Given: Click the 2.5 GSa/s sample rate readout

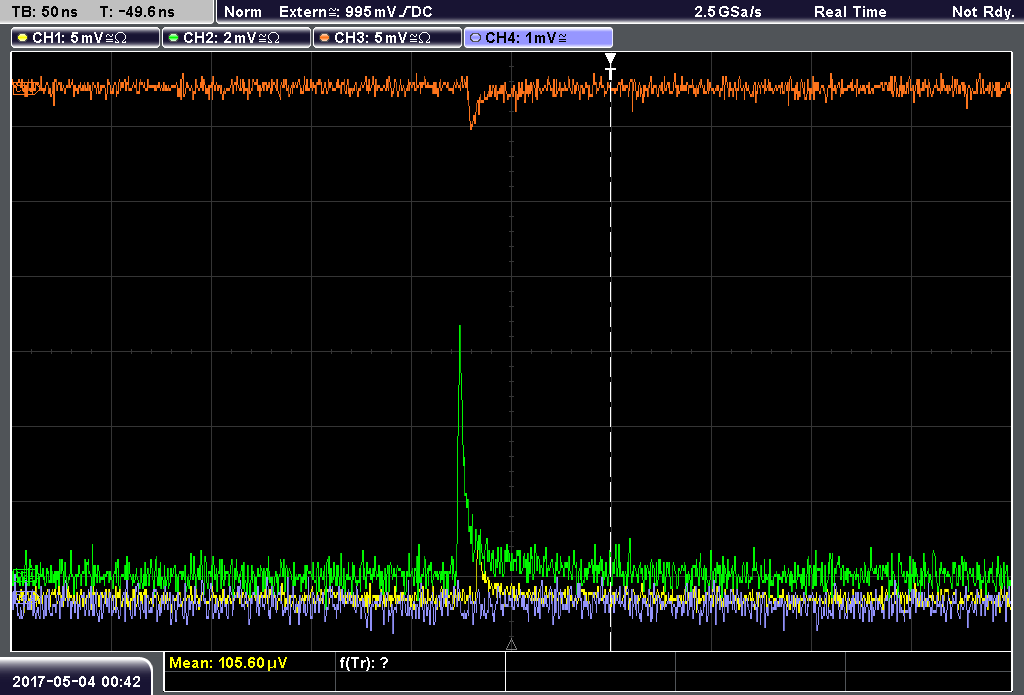Looking at the screenshot, I should coord(728,12).
